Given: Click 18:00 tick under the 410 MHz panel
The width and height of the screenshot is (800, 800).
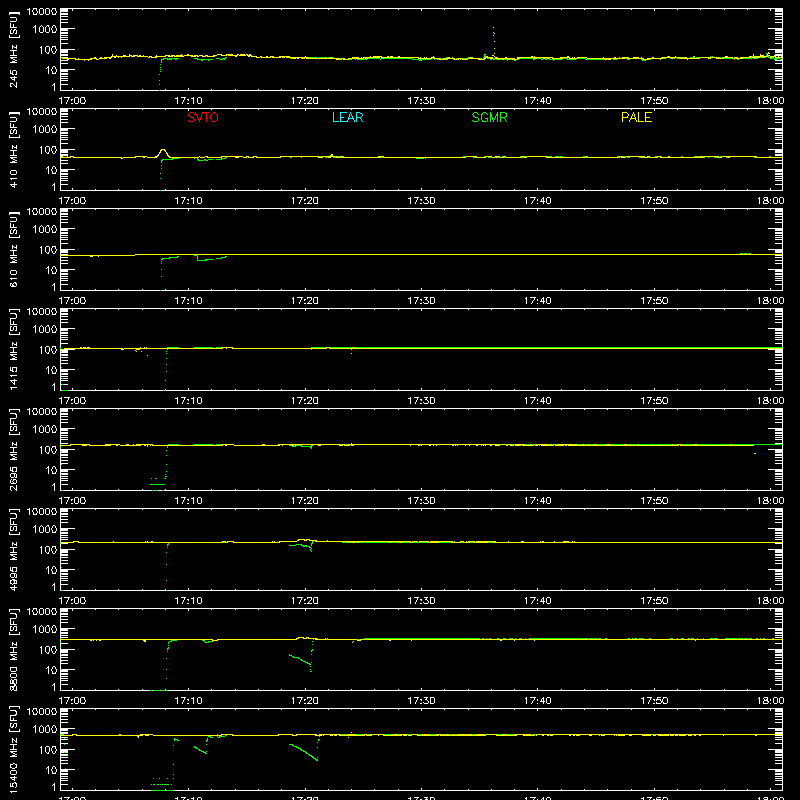Looking at the screenshot, I should [x=770, y=201].
